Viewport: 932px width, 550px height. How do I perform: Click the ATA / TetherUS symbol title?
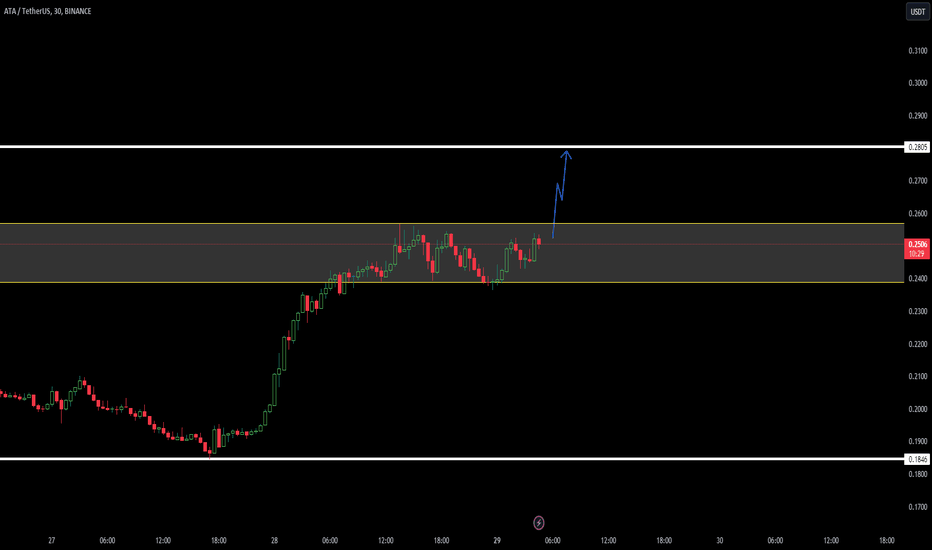pyautogui.click(x=48, y=11)
